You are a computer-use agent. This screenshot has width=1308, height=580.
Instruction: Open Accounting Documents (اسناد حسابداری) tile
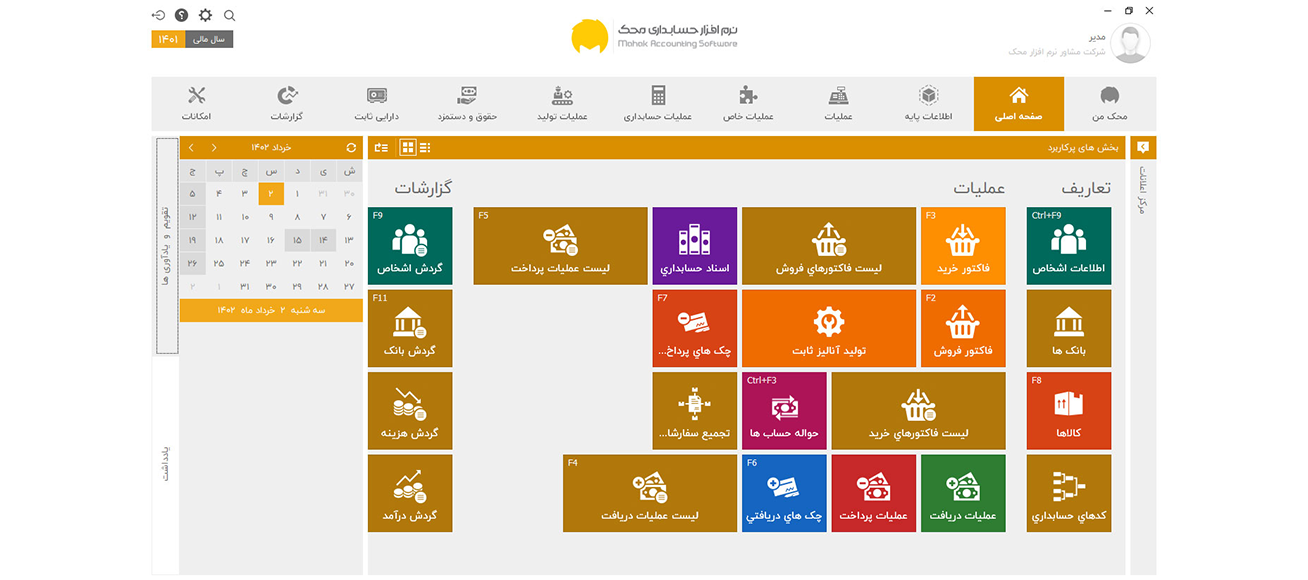pyautogui.click(x=694, y=245)
